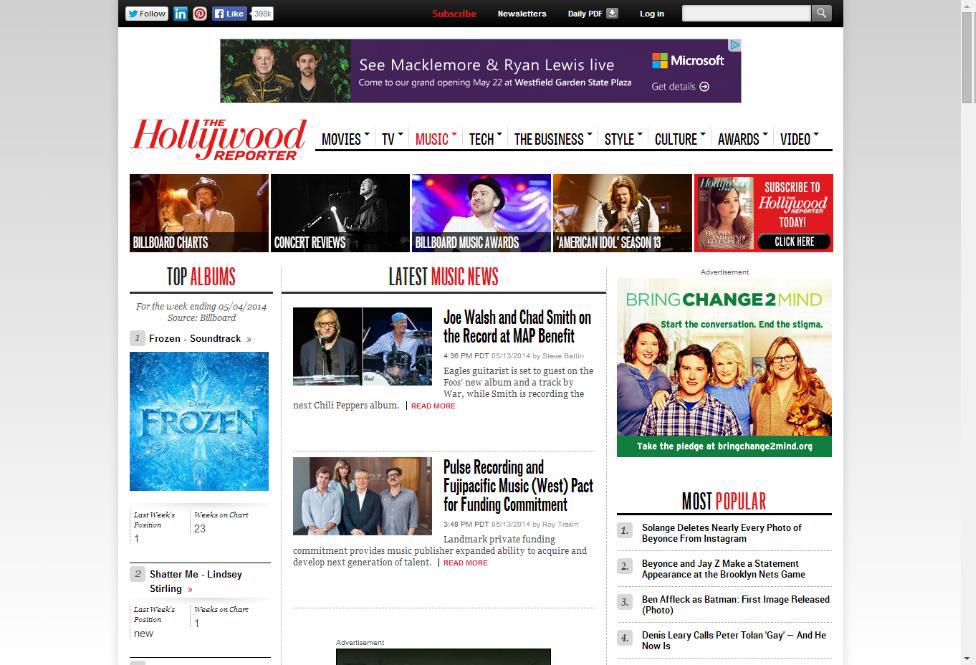Click the AdChoices icon on the Microsoft ad
Image resolution: width=976 pixels, height=665 pixels.
click(x=735, y=45)
